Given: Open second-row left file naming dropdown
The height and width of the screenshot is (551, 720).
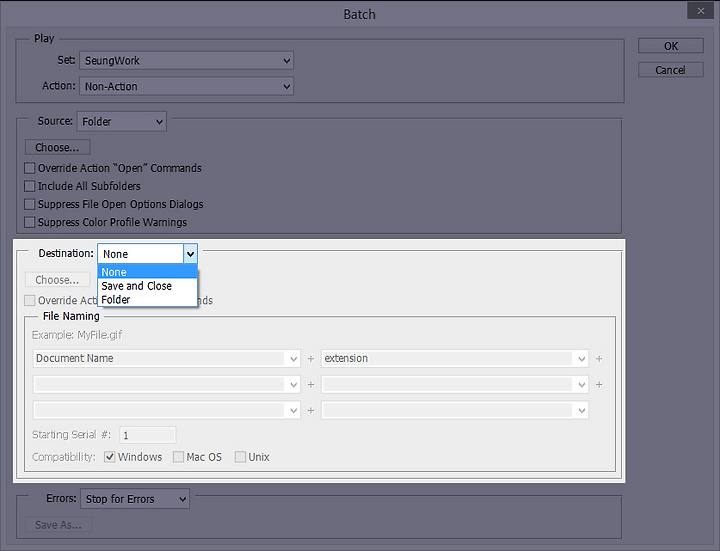Looking at the screenshot, I should tap(167, 384).
